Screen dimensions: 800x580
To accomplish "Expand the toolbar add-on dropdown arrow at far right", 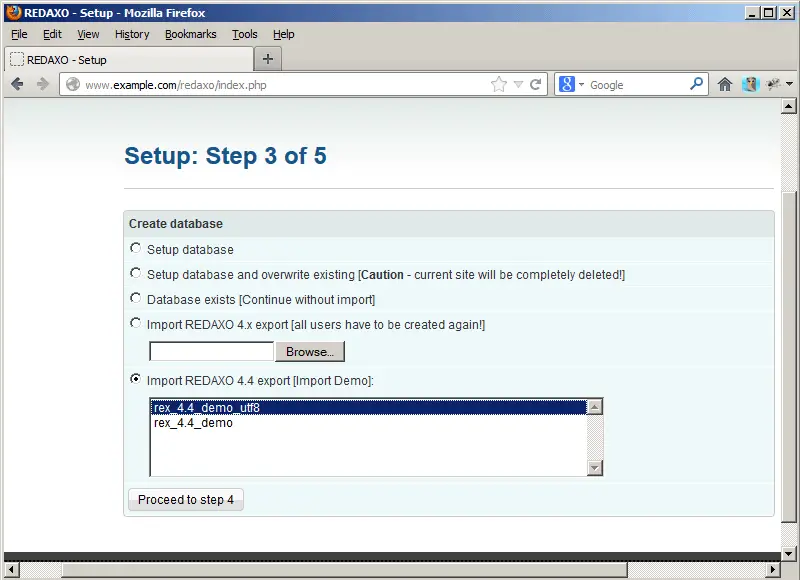I will point(789,85).
